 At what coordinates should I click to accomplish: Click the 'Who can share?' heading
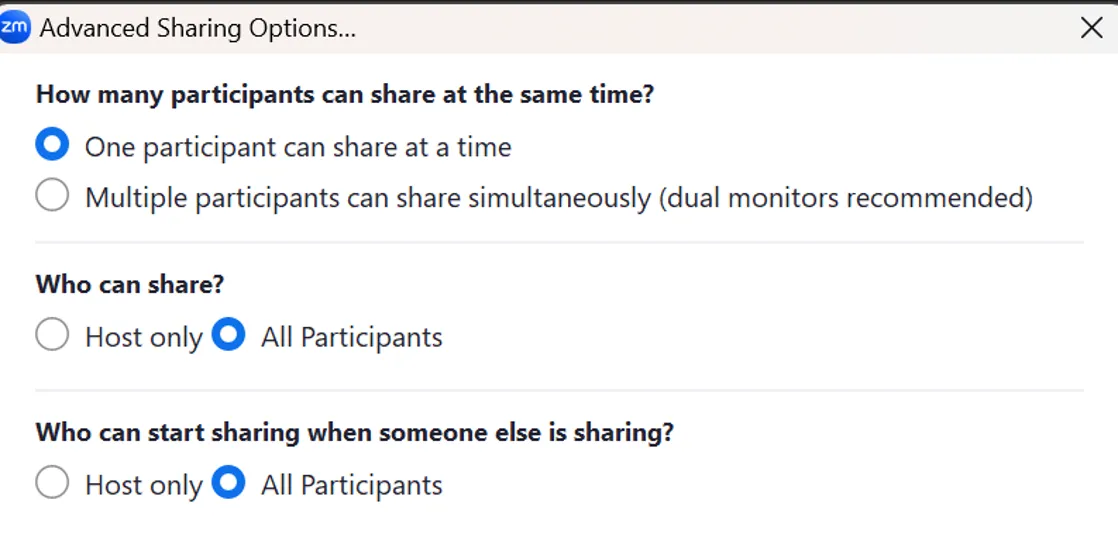130,285
